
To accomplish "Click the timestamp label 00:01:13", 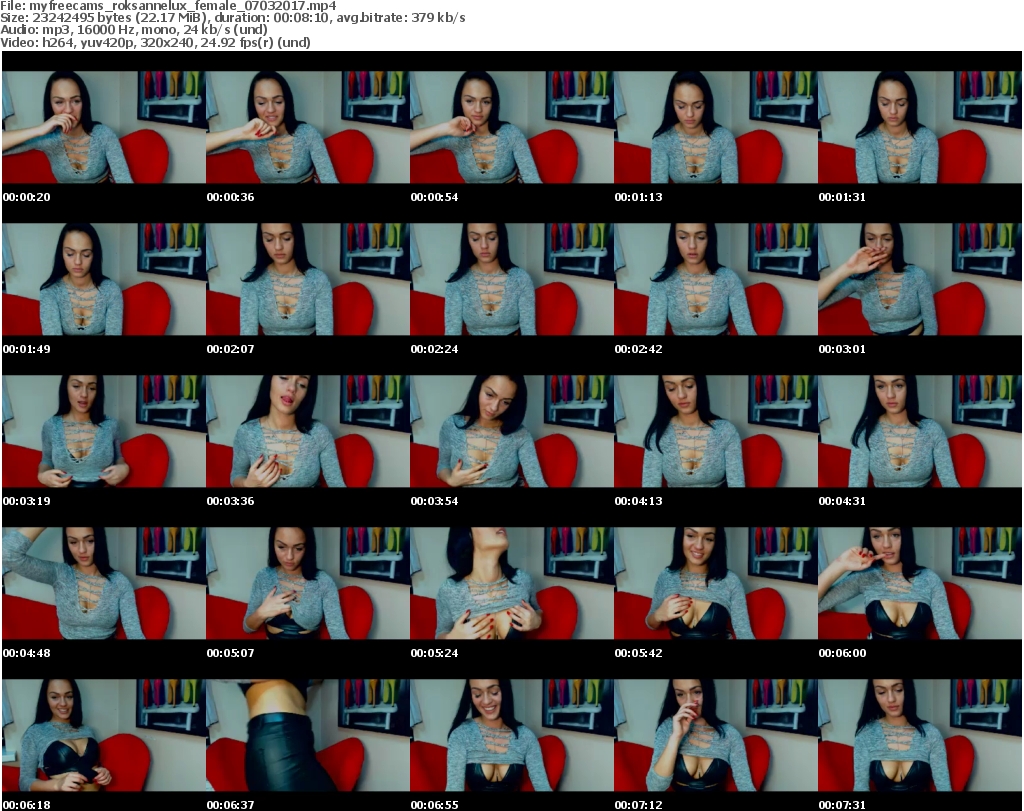I will pos(638,197).
